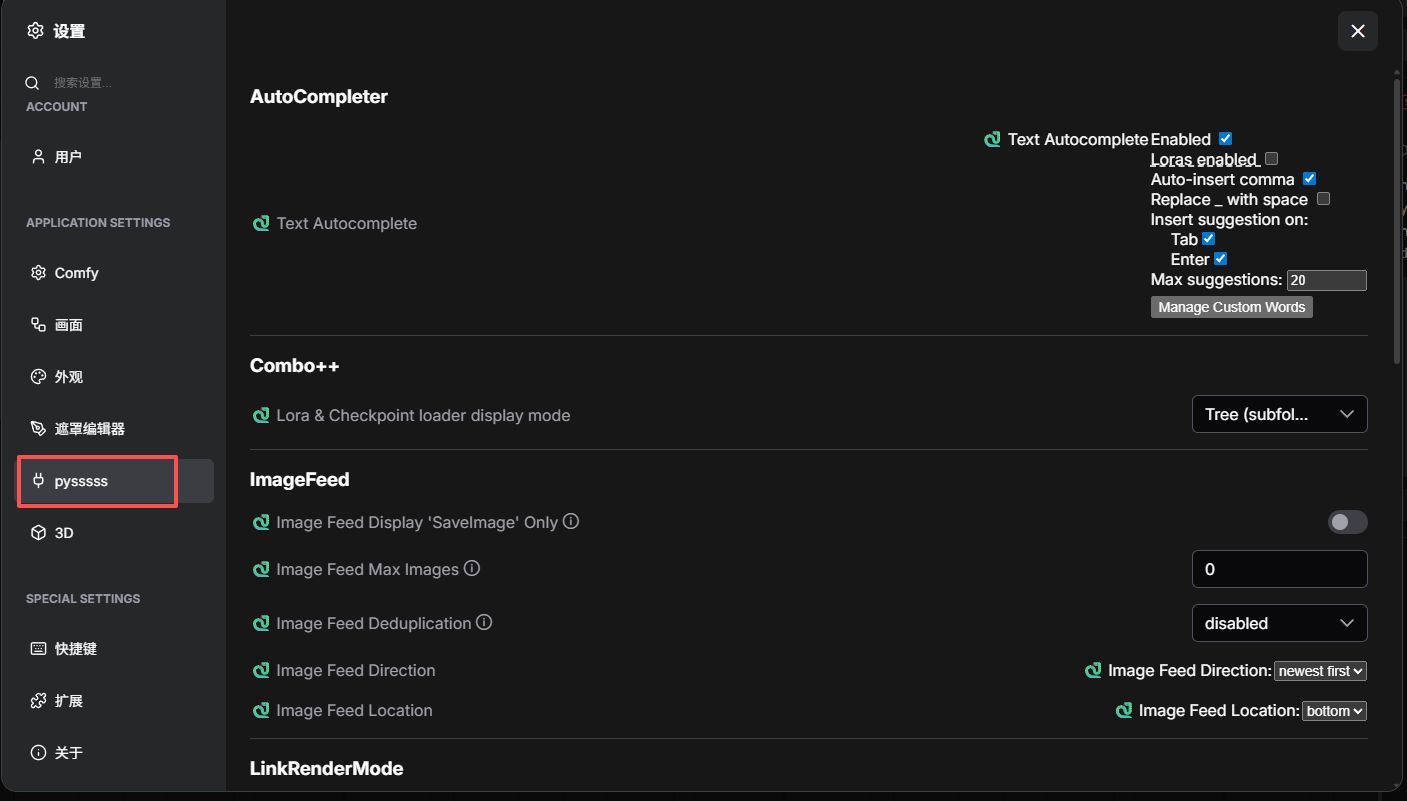Image resolution: width=1407 pixels, height=801 pixels.
Task: Open the Tree (subfolders) display mode dropdown
Action: point(1279,414)
